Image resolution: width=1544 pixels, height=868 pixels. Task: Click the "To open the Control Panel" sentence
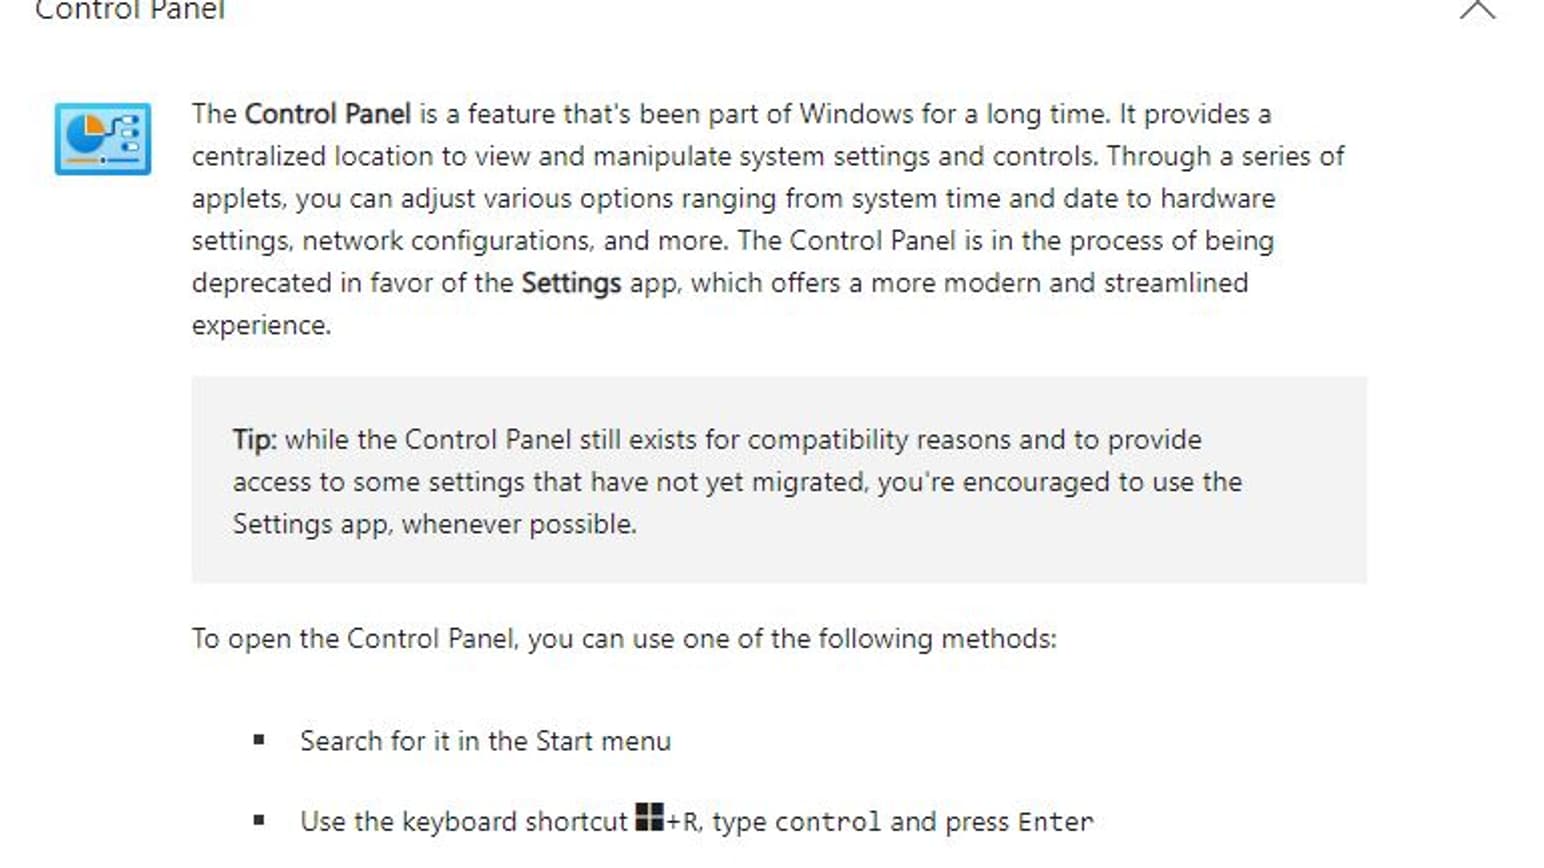pos(624,639)
